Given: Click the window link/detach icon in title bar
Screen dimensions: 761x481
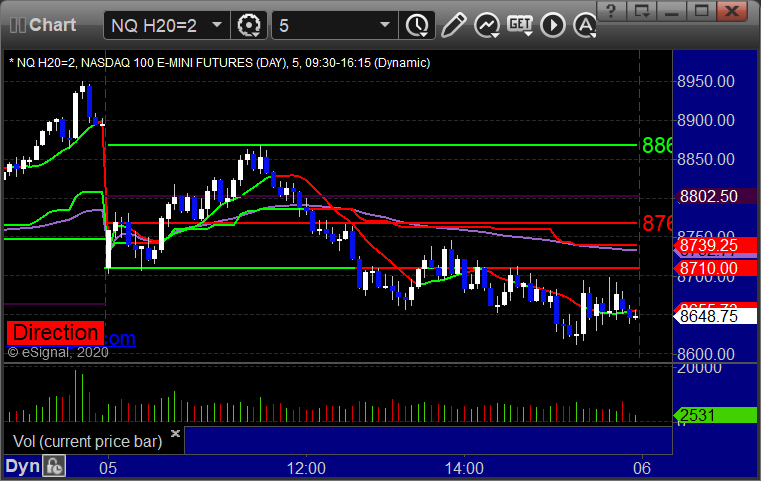Looking at the screenshot, I should click(641, 10).
